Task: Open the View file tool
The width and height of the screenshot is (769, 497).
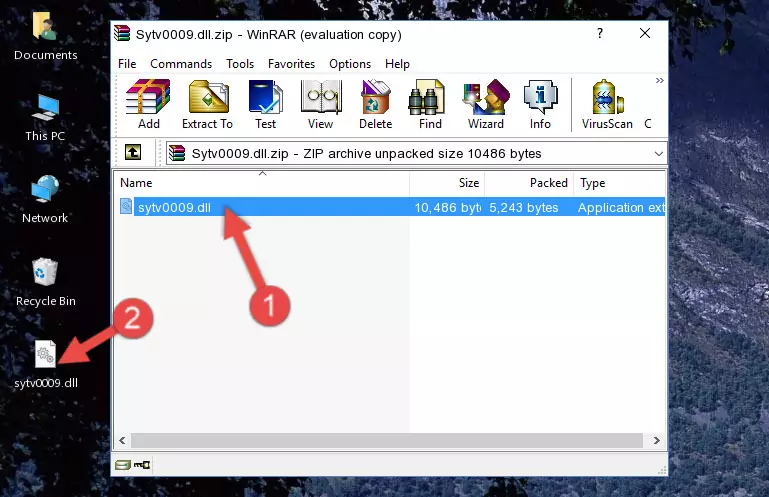Action: 321,105
